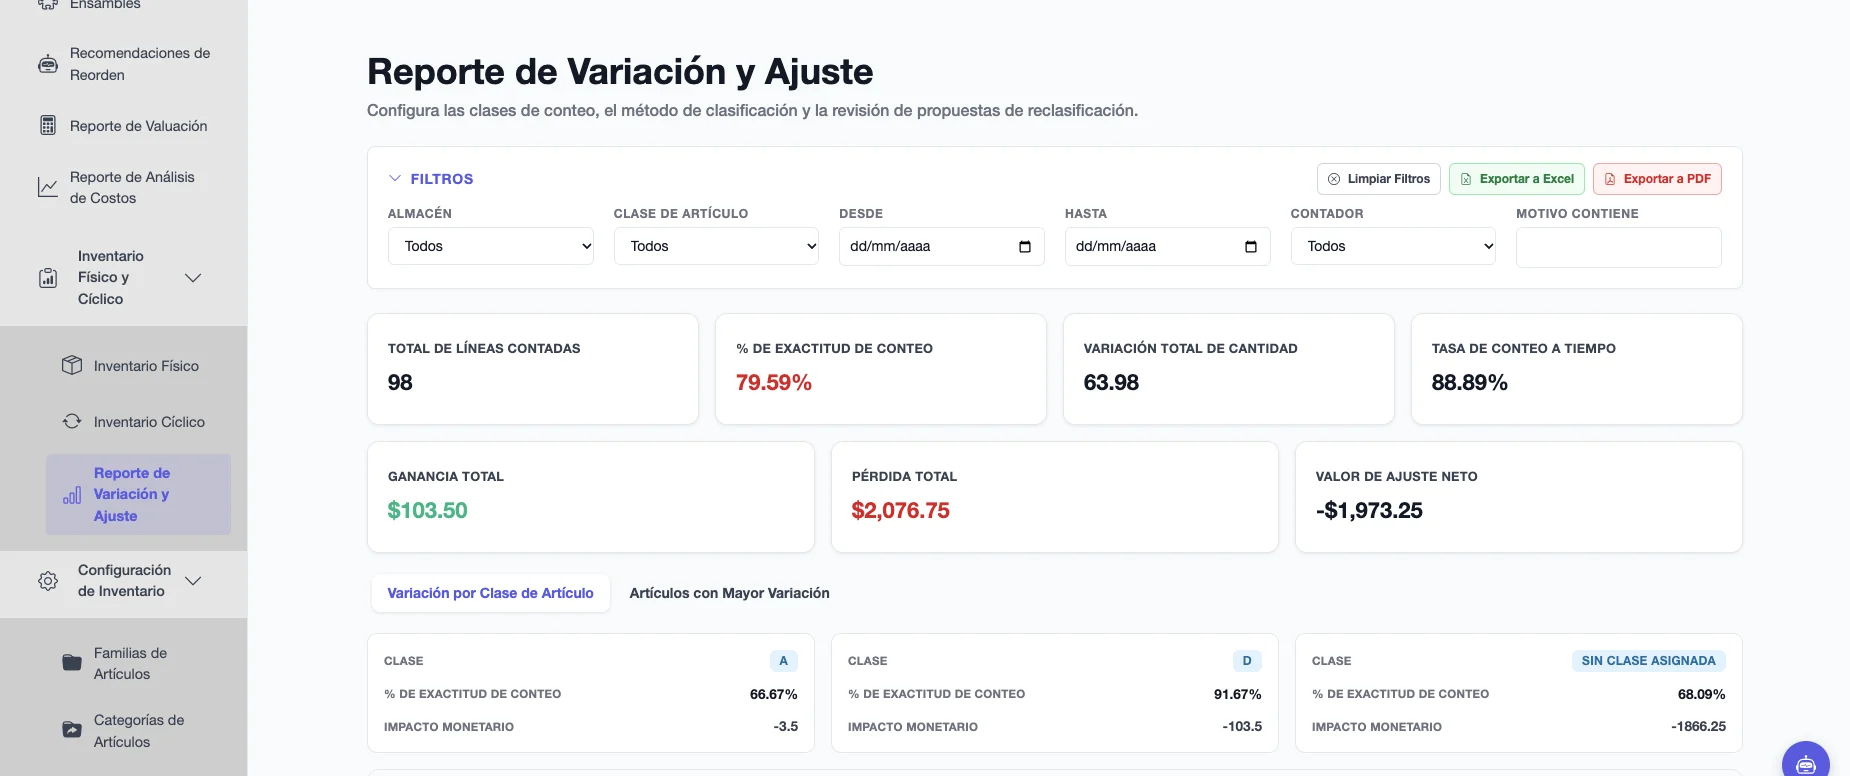1850x776 pixels.
Task: Click the Familias de Artículos folder icon
Action: [72, 663]
